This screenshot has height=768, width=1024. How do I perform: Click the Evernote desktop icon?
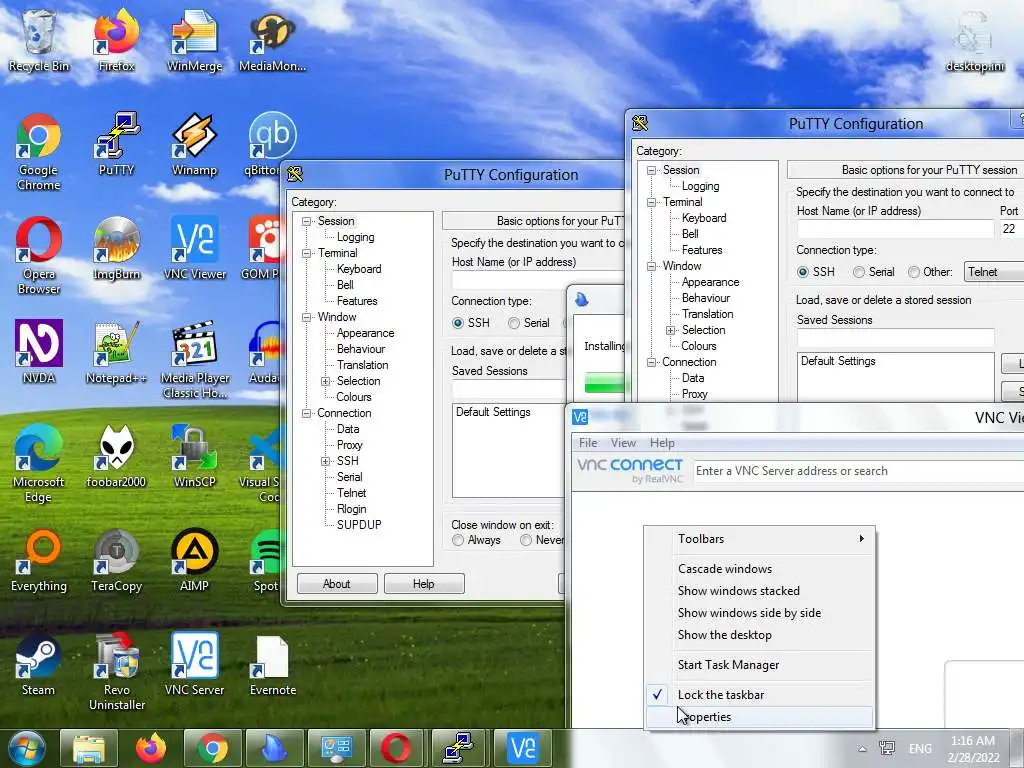(x=272, y=664)
